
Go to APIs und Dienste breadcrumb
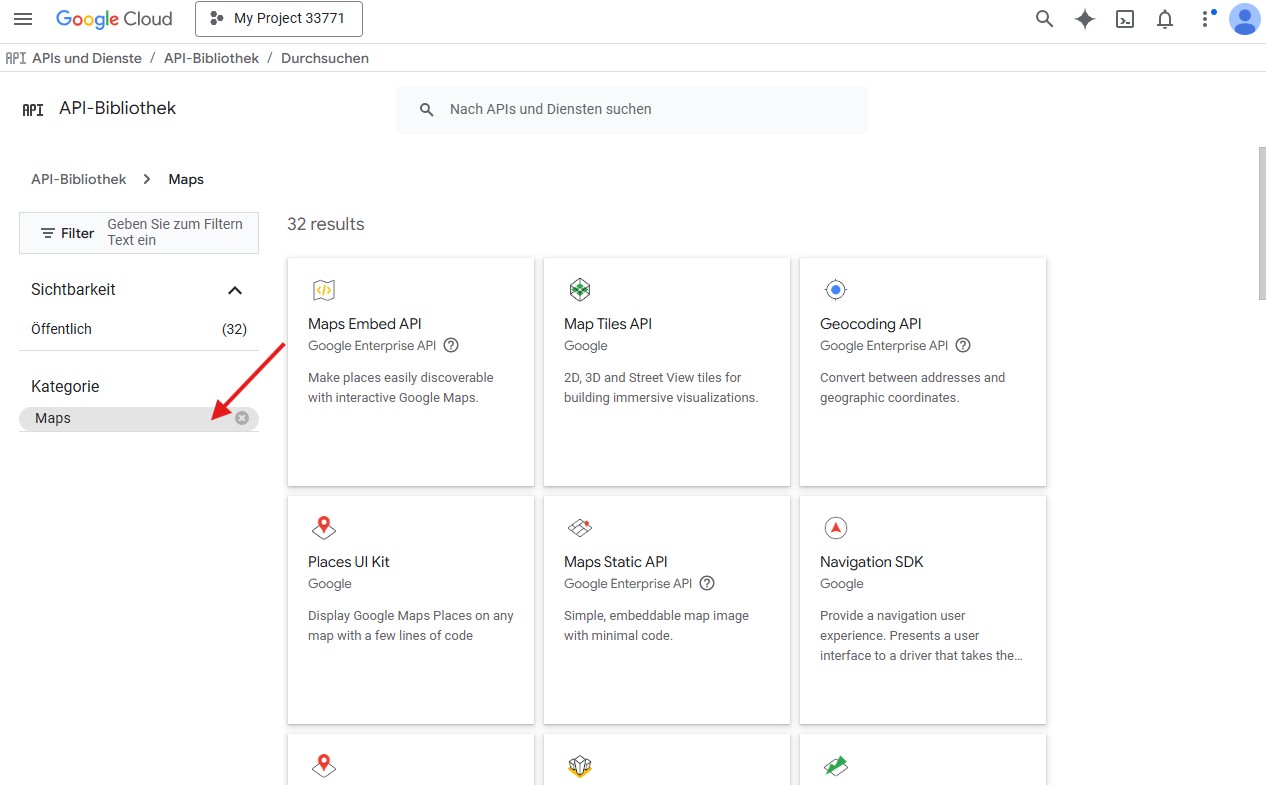coord(87,58)
